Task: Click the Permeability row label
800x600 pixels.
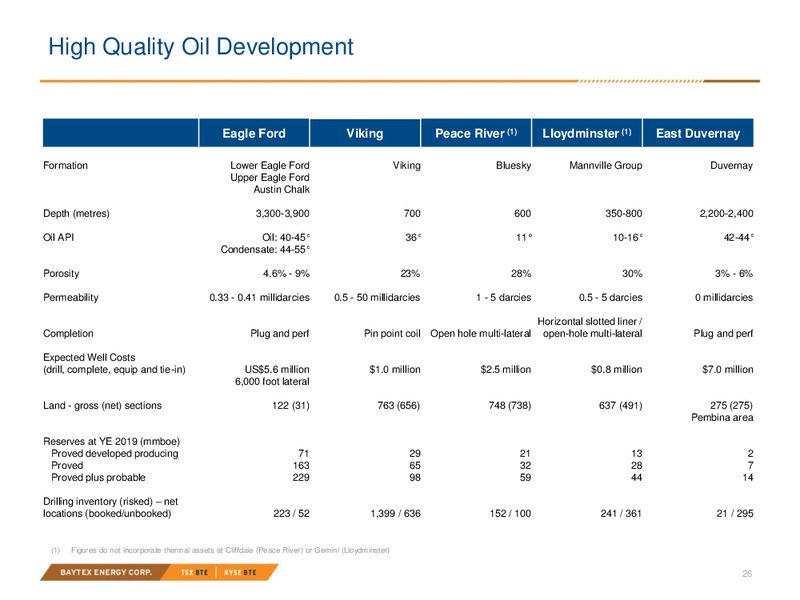Action: (x=70, y=297)
